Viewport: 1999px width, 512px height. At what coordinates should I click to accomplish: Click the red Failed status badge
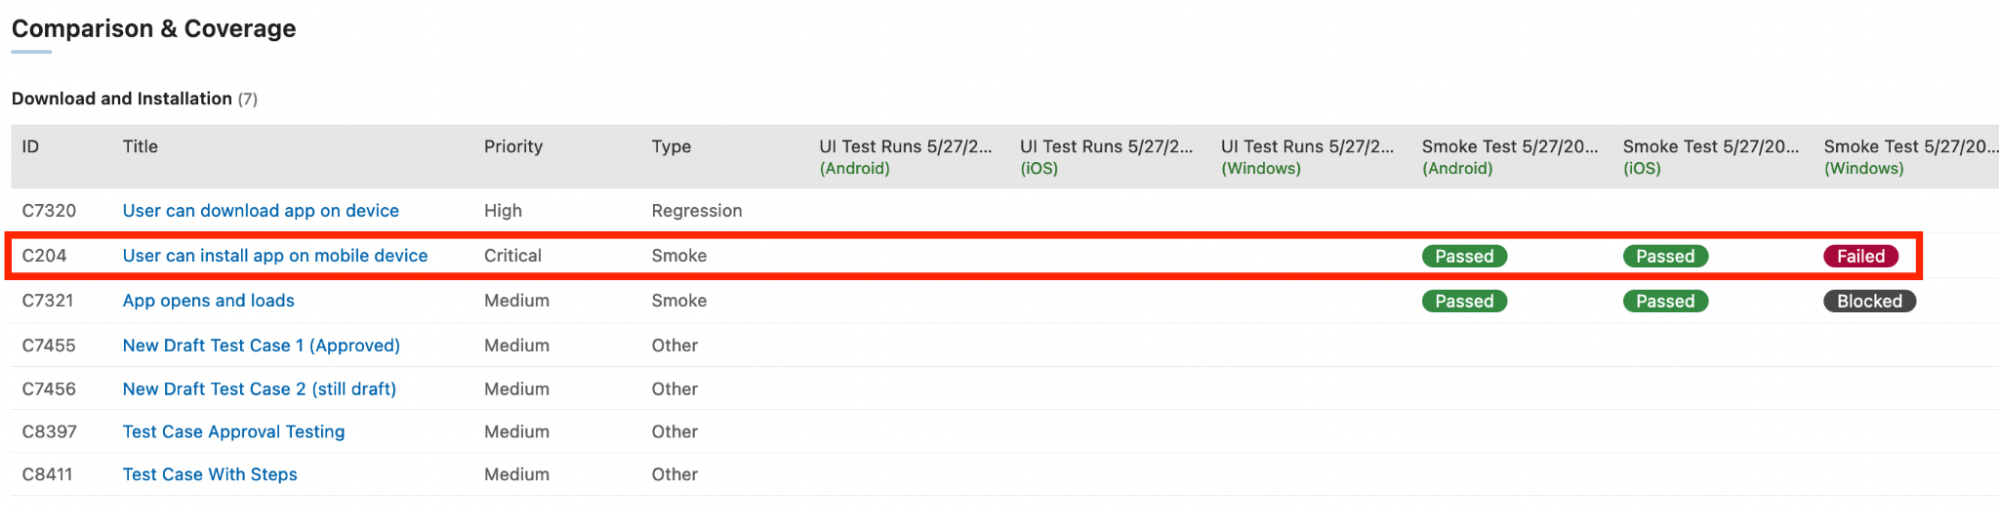click(x=1860, y=257)
